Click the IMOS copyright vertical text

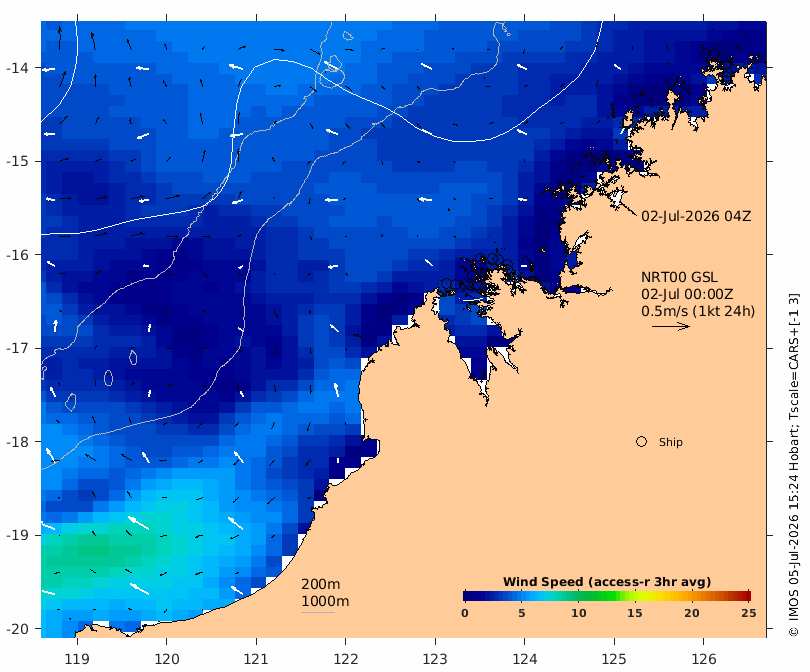pos(793,465)
